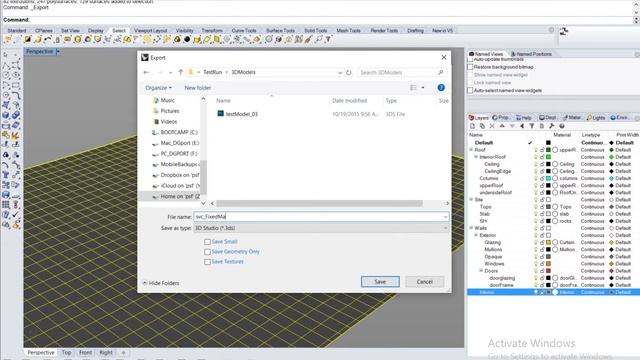Click the New Sublayer icon in Layers panel
Image resolution: width=640 pixels, height=360 pixels.
pyautogui.click(x=482, y=126)
